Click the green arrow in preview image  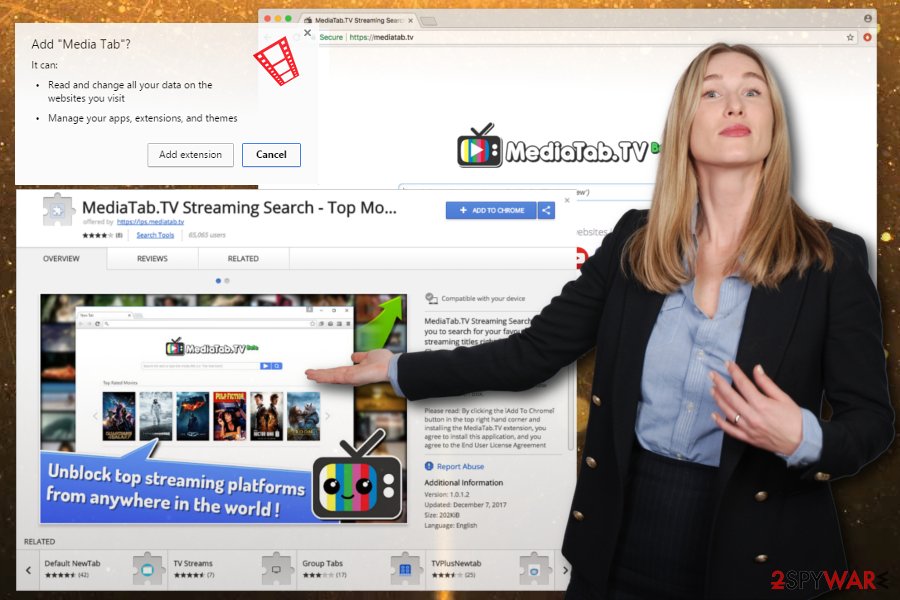pyautogui.click(x=380, y=323)
